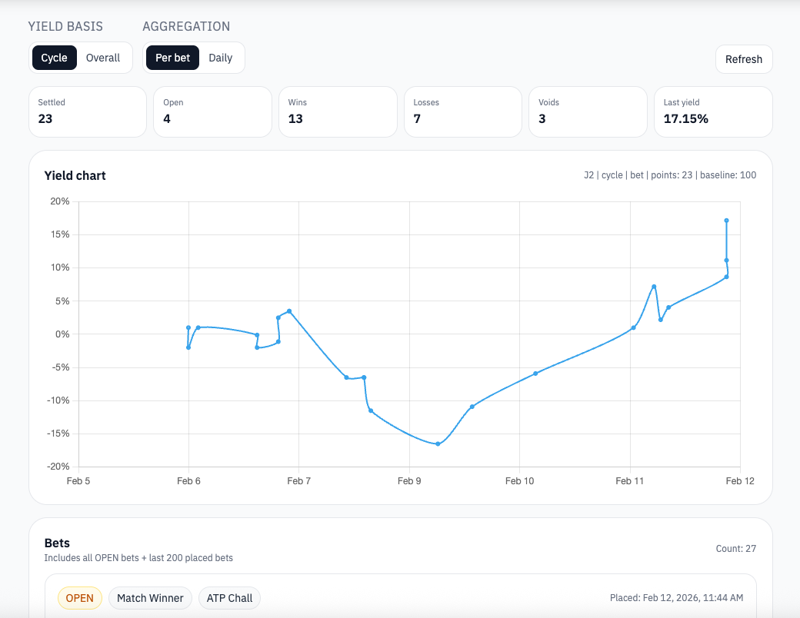Open the Settled stat card showing 23
800x618 pixels.
88,111
